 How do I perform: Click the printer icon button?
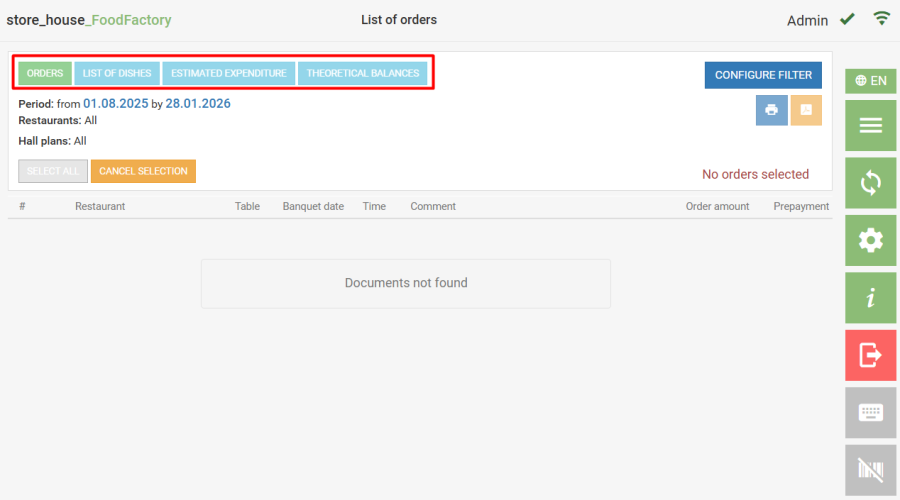pyautogui.click(x=771, y=110)
